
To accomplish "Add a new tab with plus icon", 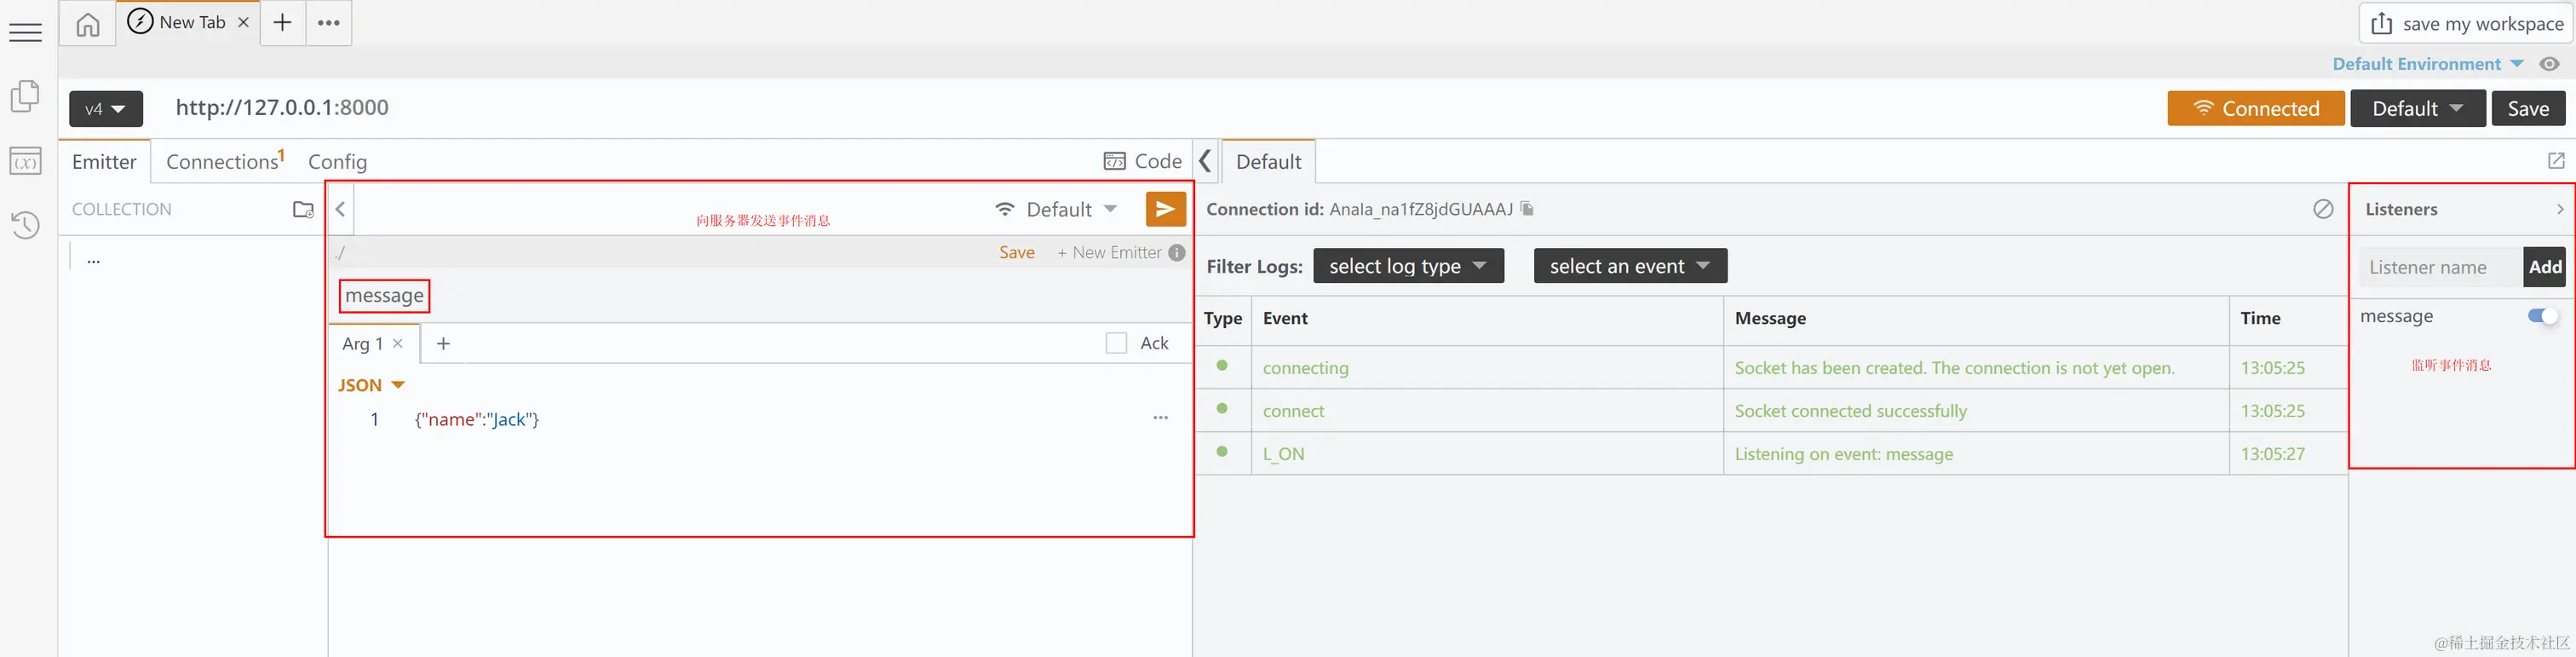I will click(283, 22).
